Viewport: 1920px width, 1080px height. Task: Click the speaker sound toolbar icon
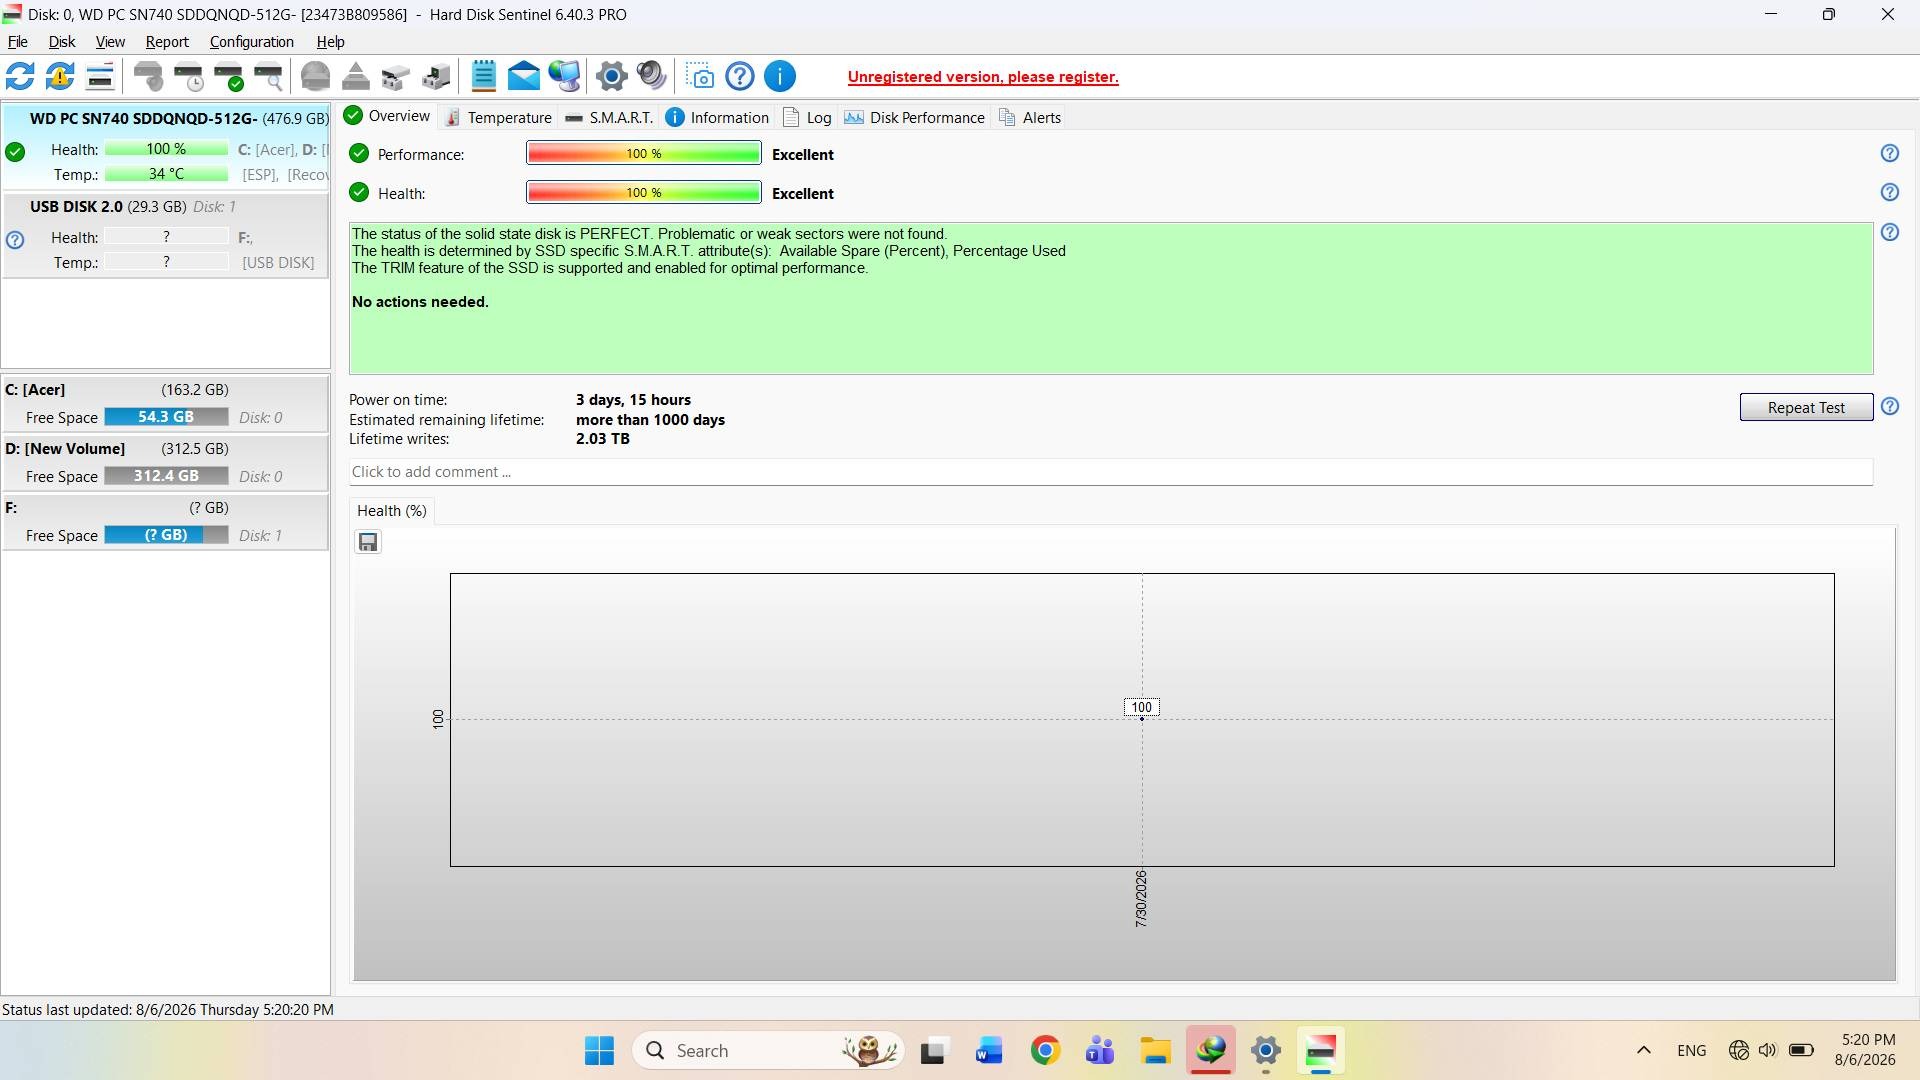(652, 76)
